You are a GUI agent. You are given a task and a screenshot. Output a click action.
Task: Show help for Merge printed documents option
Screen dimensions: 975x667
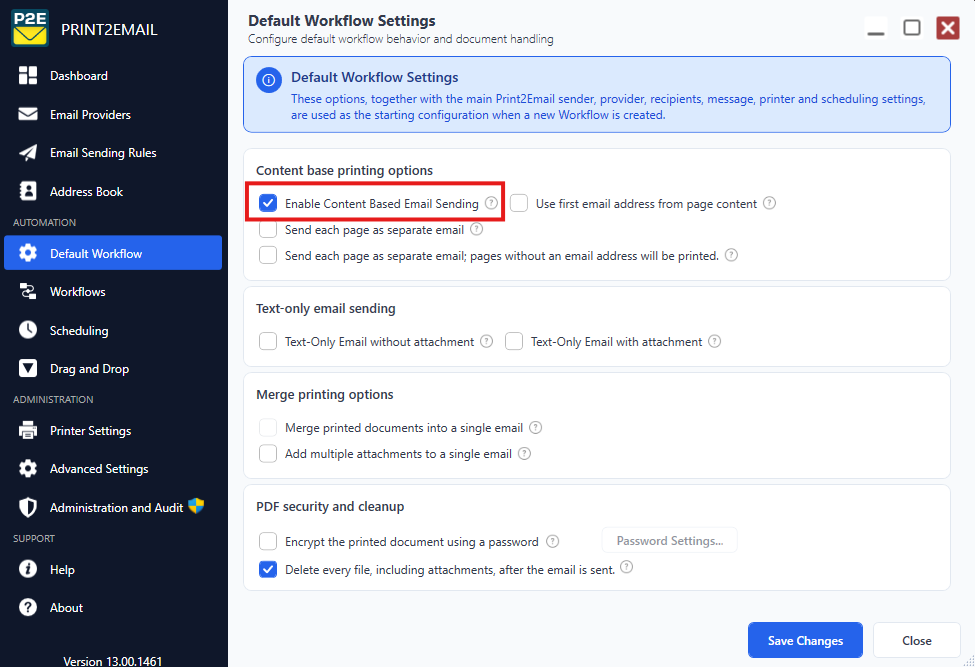[x=535, y=427]
